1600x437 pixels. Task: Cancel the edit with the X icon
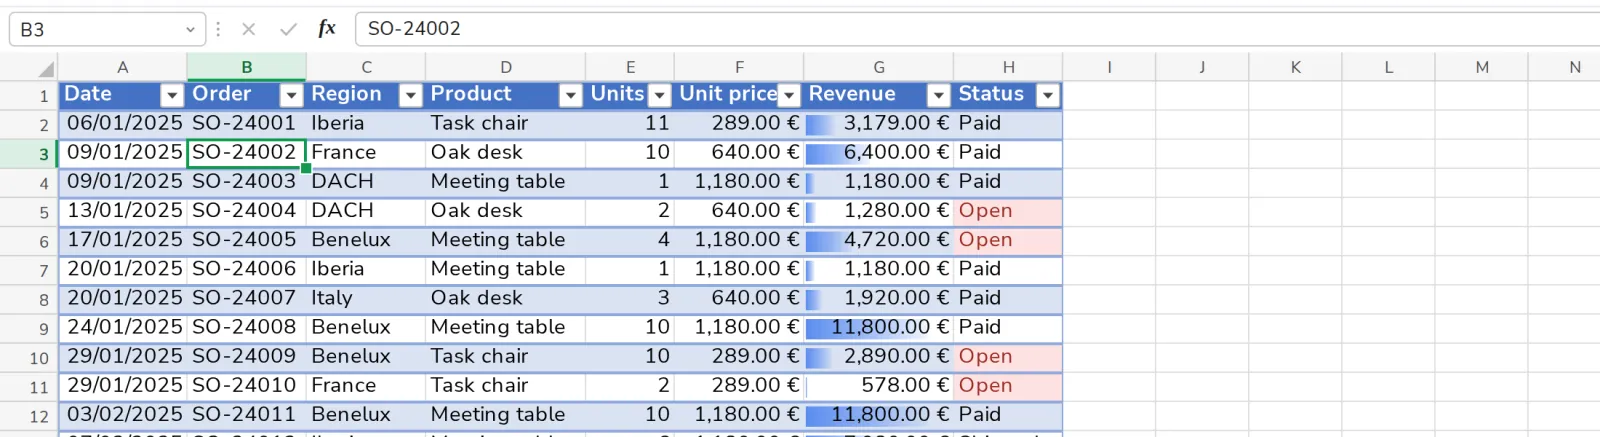[x=249, y=29]
